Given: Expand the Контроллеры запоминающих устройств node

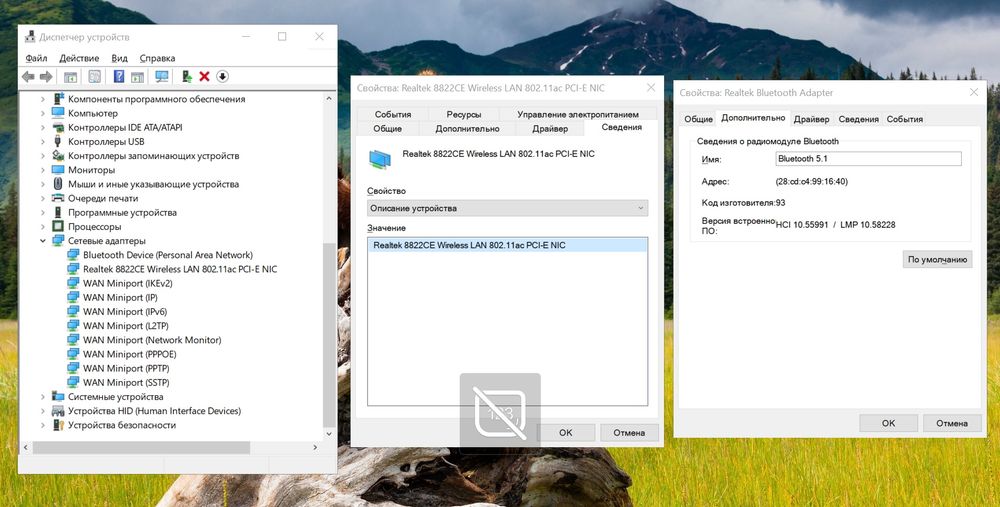Looking at the screenshot, I should (43, 156).
